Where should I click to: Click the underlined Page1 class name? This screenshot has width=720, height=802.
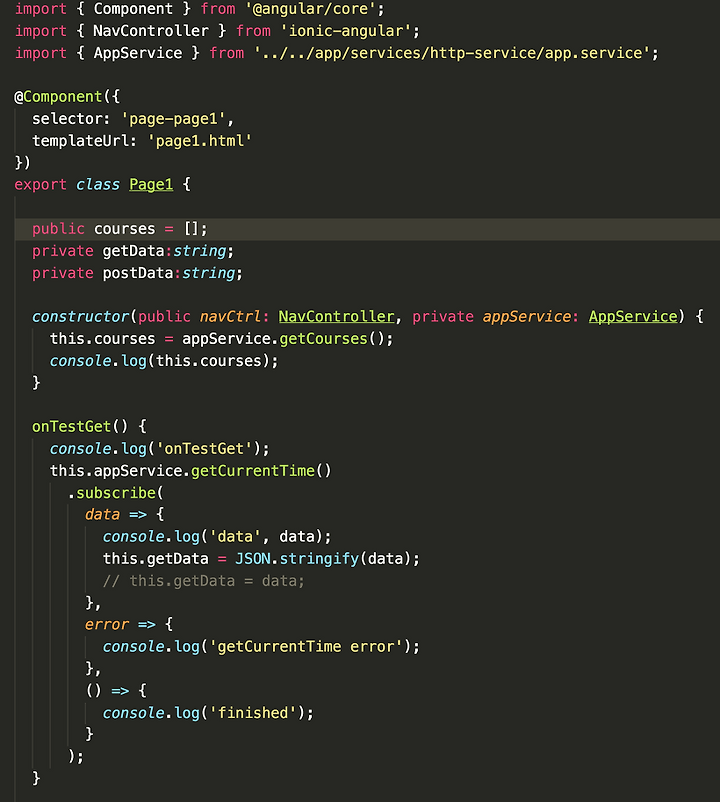(151, 184)
